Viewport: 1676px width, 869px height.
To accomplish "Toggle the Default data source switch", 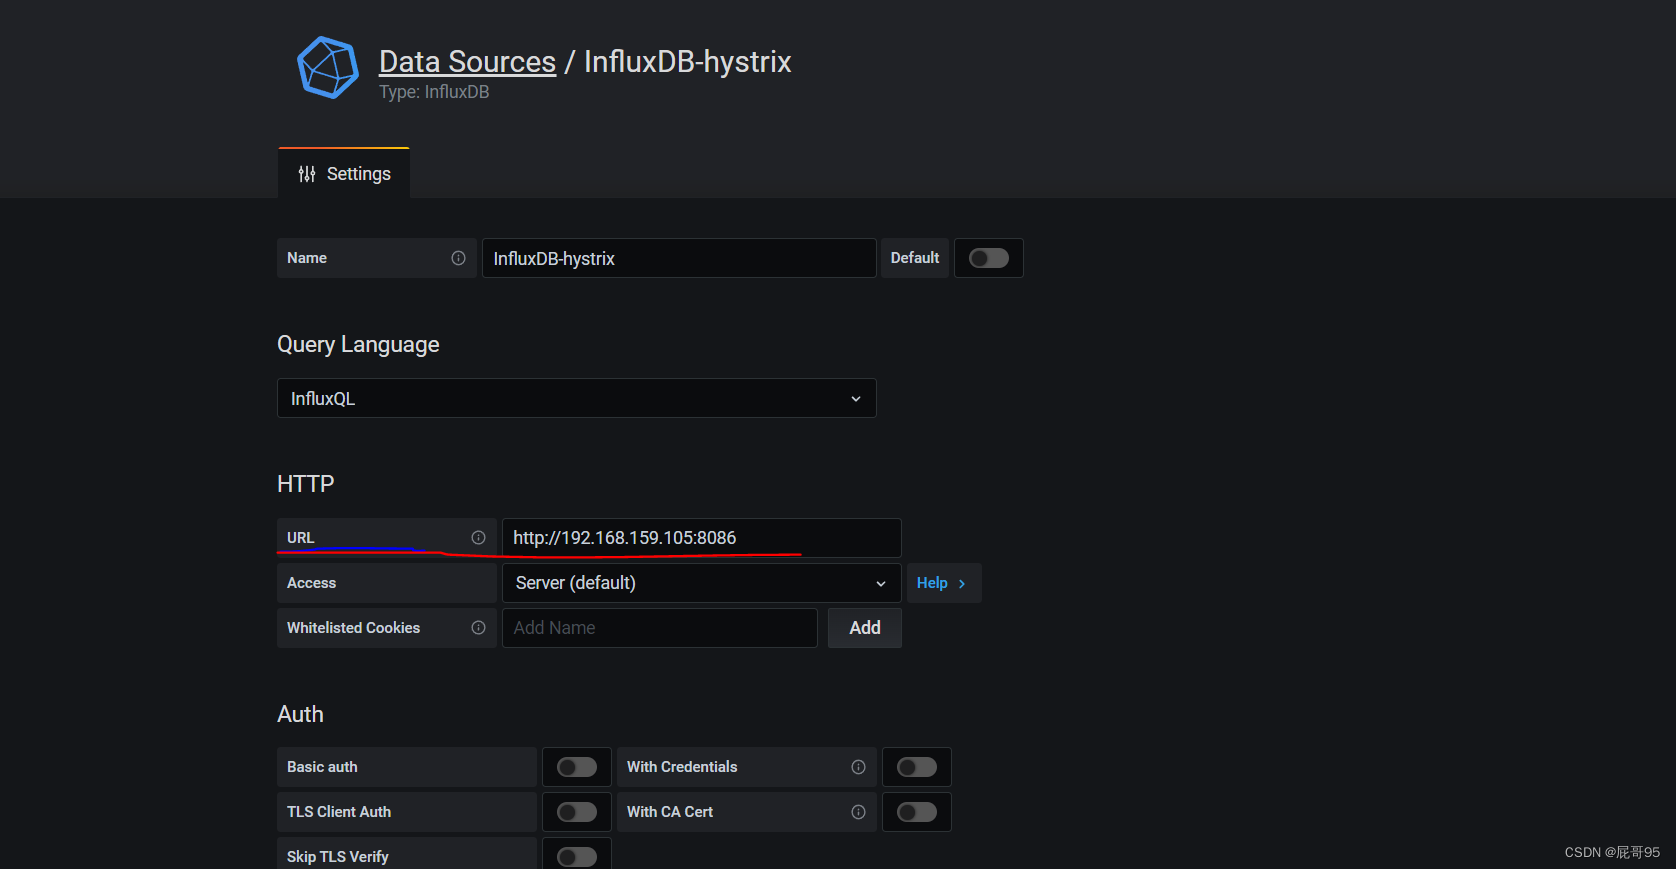I will coord(989,258).
